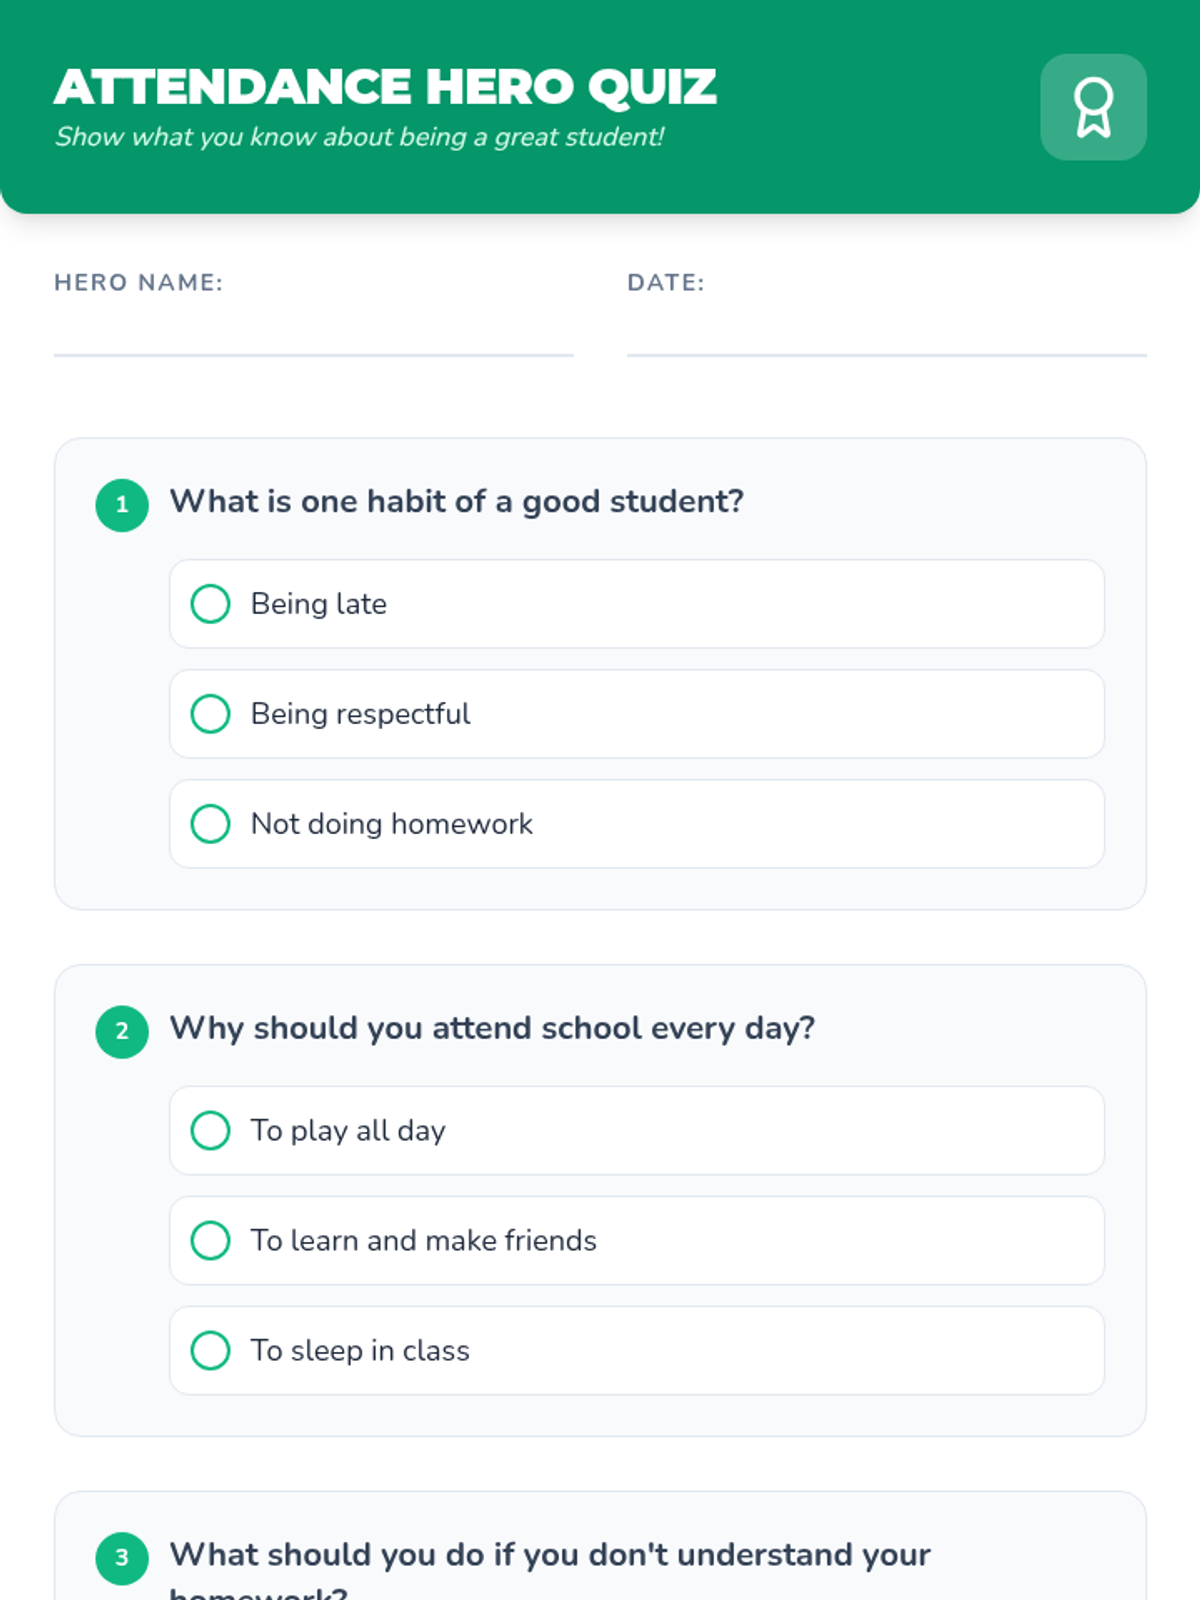
Task: Click question 2 number badge
Action: pyautogui.click(x=122, y=1031)
